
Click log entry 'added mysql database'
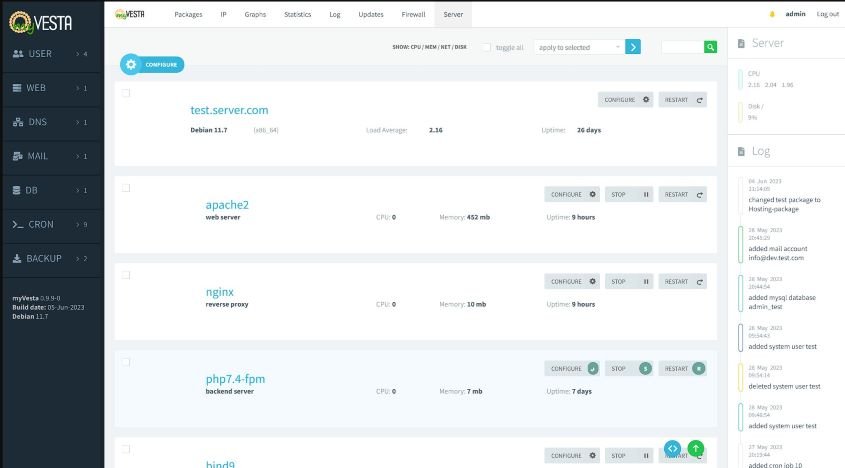click(782, 302)
